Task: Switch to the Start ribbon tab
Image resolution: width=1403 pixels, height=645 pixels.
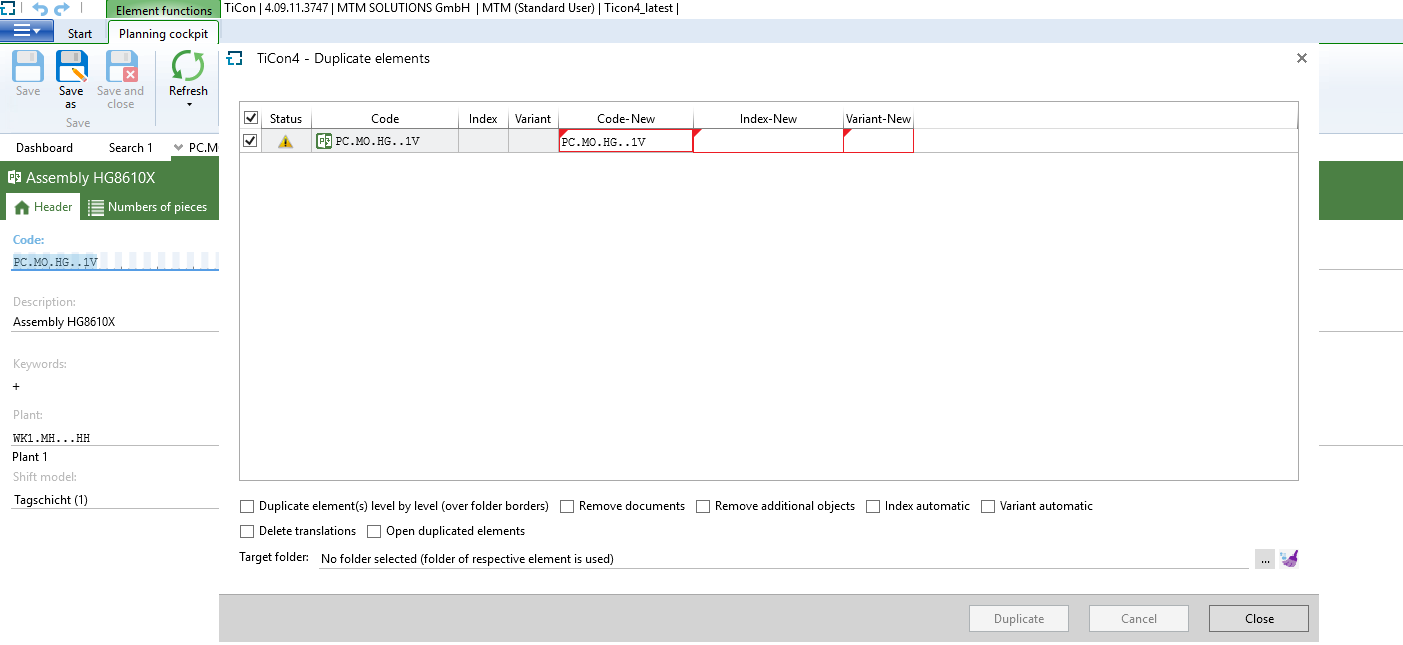Action: tap(80, 33)
